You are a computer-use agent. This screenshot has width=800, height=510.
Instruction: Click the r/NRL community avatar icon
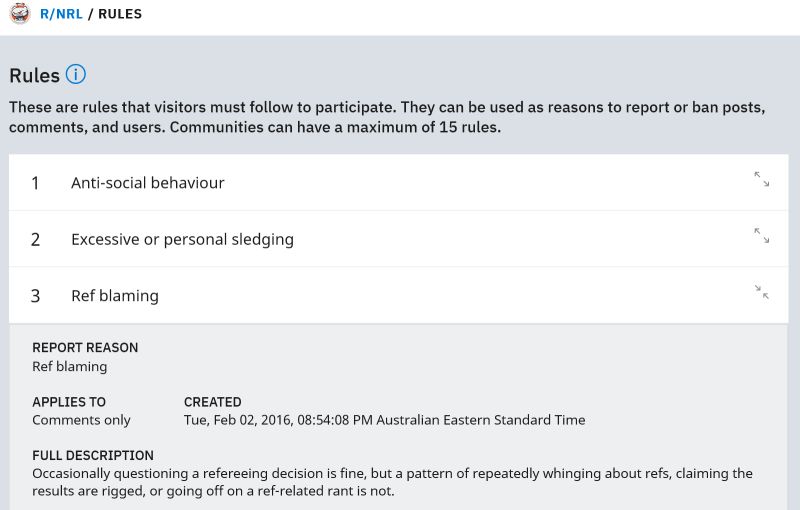pos(20,13)
